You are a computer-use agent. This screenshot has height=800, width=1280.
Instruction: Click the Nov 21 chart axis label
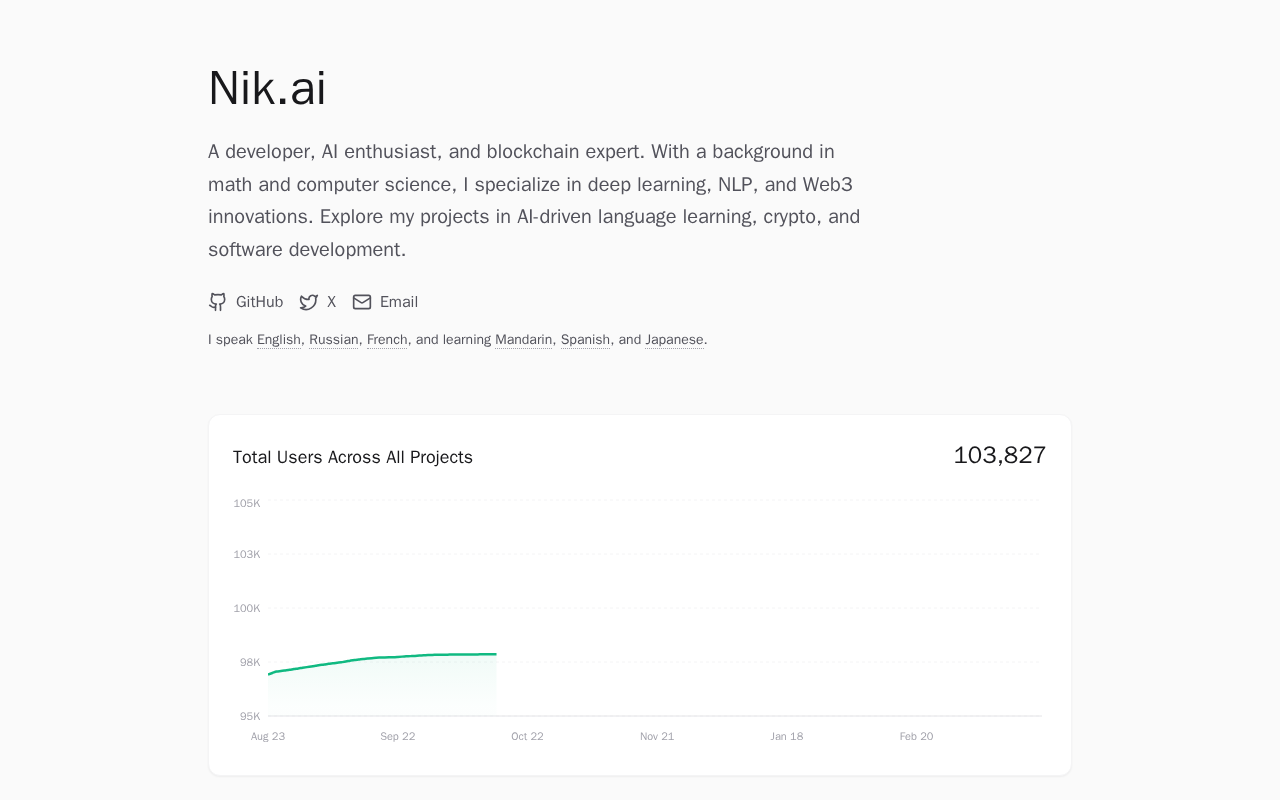(x=657, y=736)
